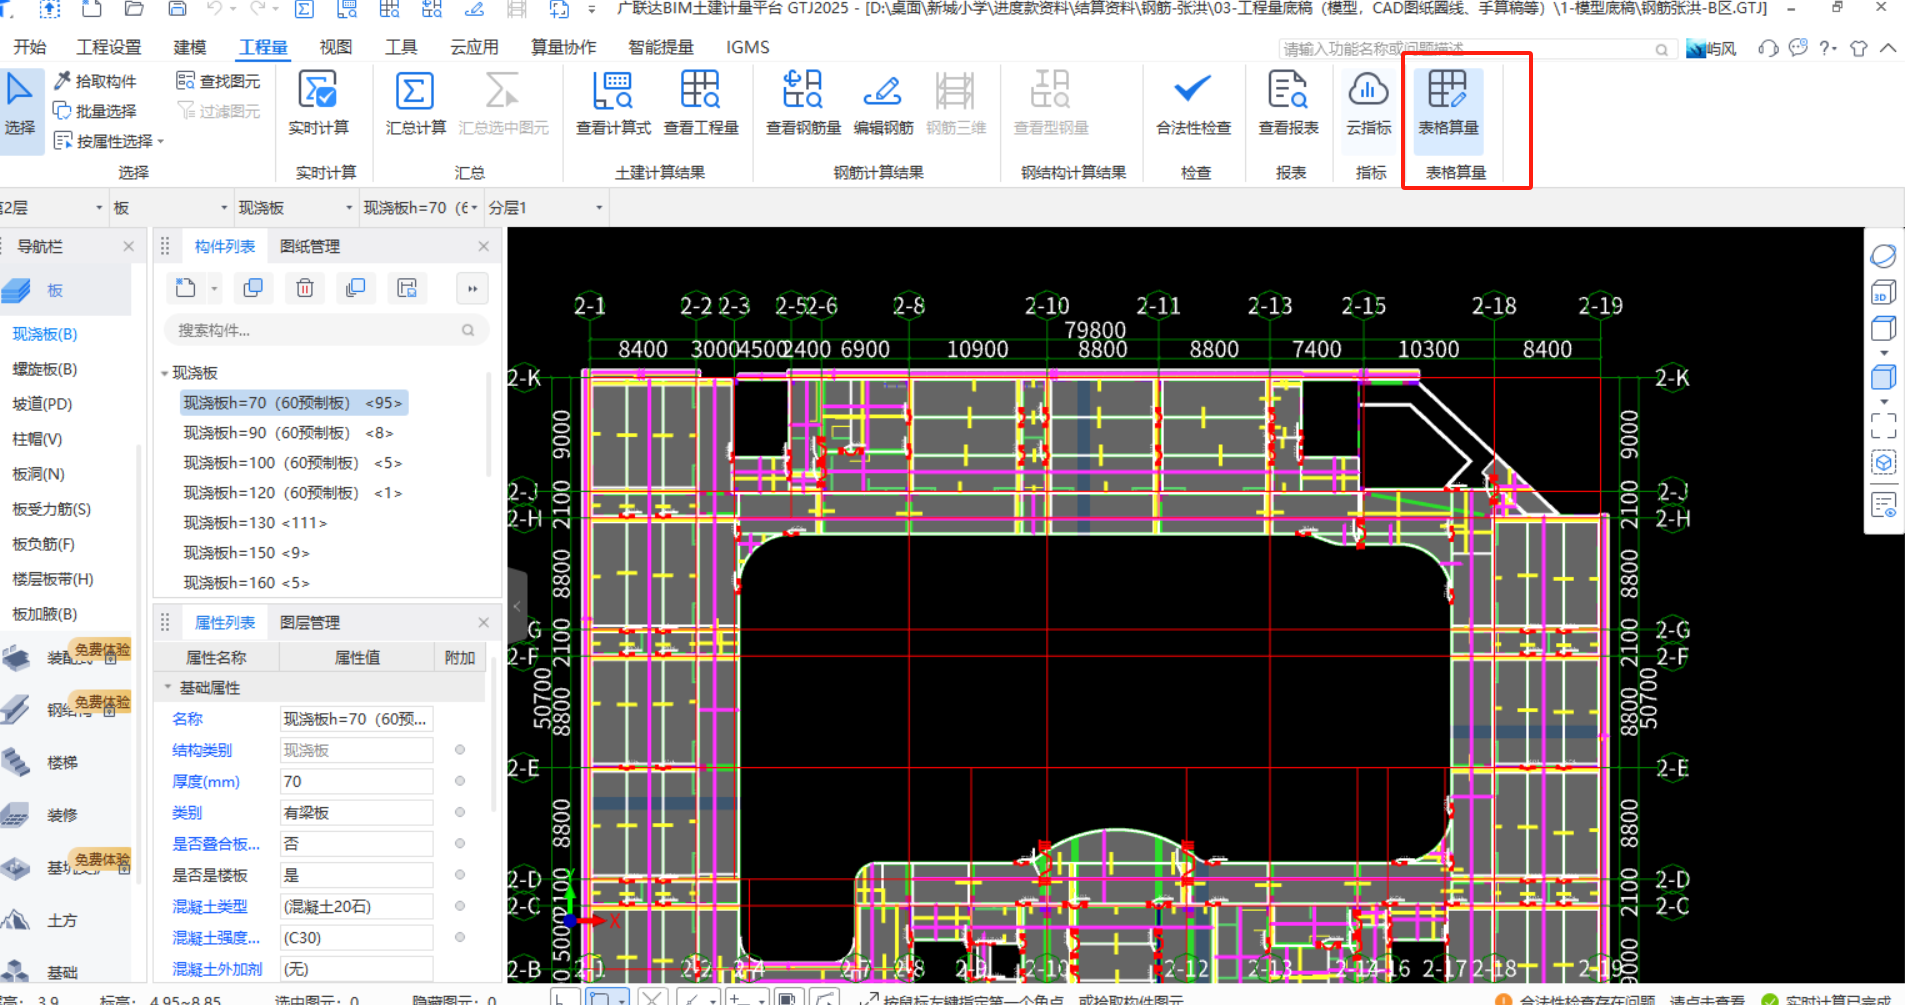
Task: Toggle 附加 circle for 类别 row
Action: (x=460, y=812)
